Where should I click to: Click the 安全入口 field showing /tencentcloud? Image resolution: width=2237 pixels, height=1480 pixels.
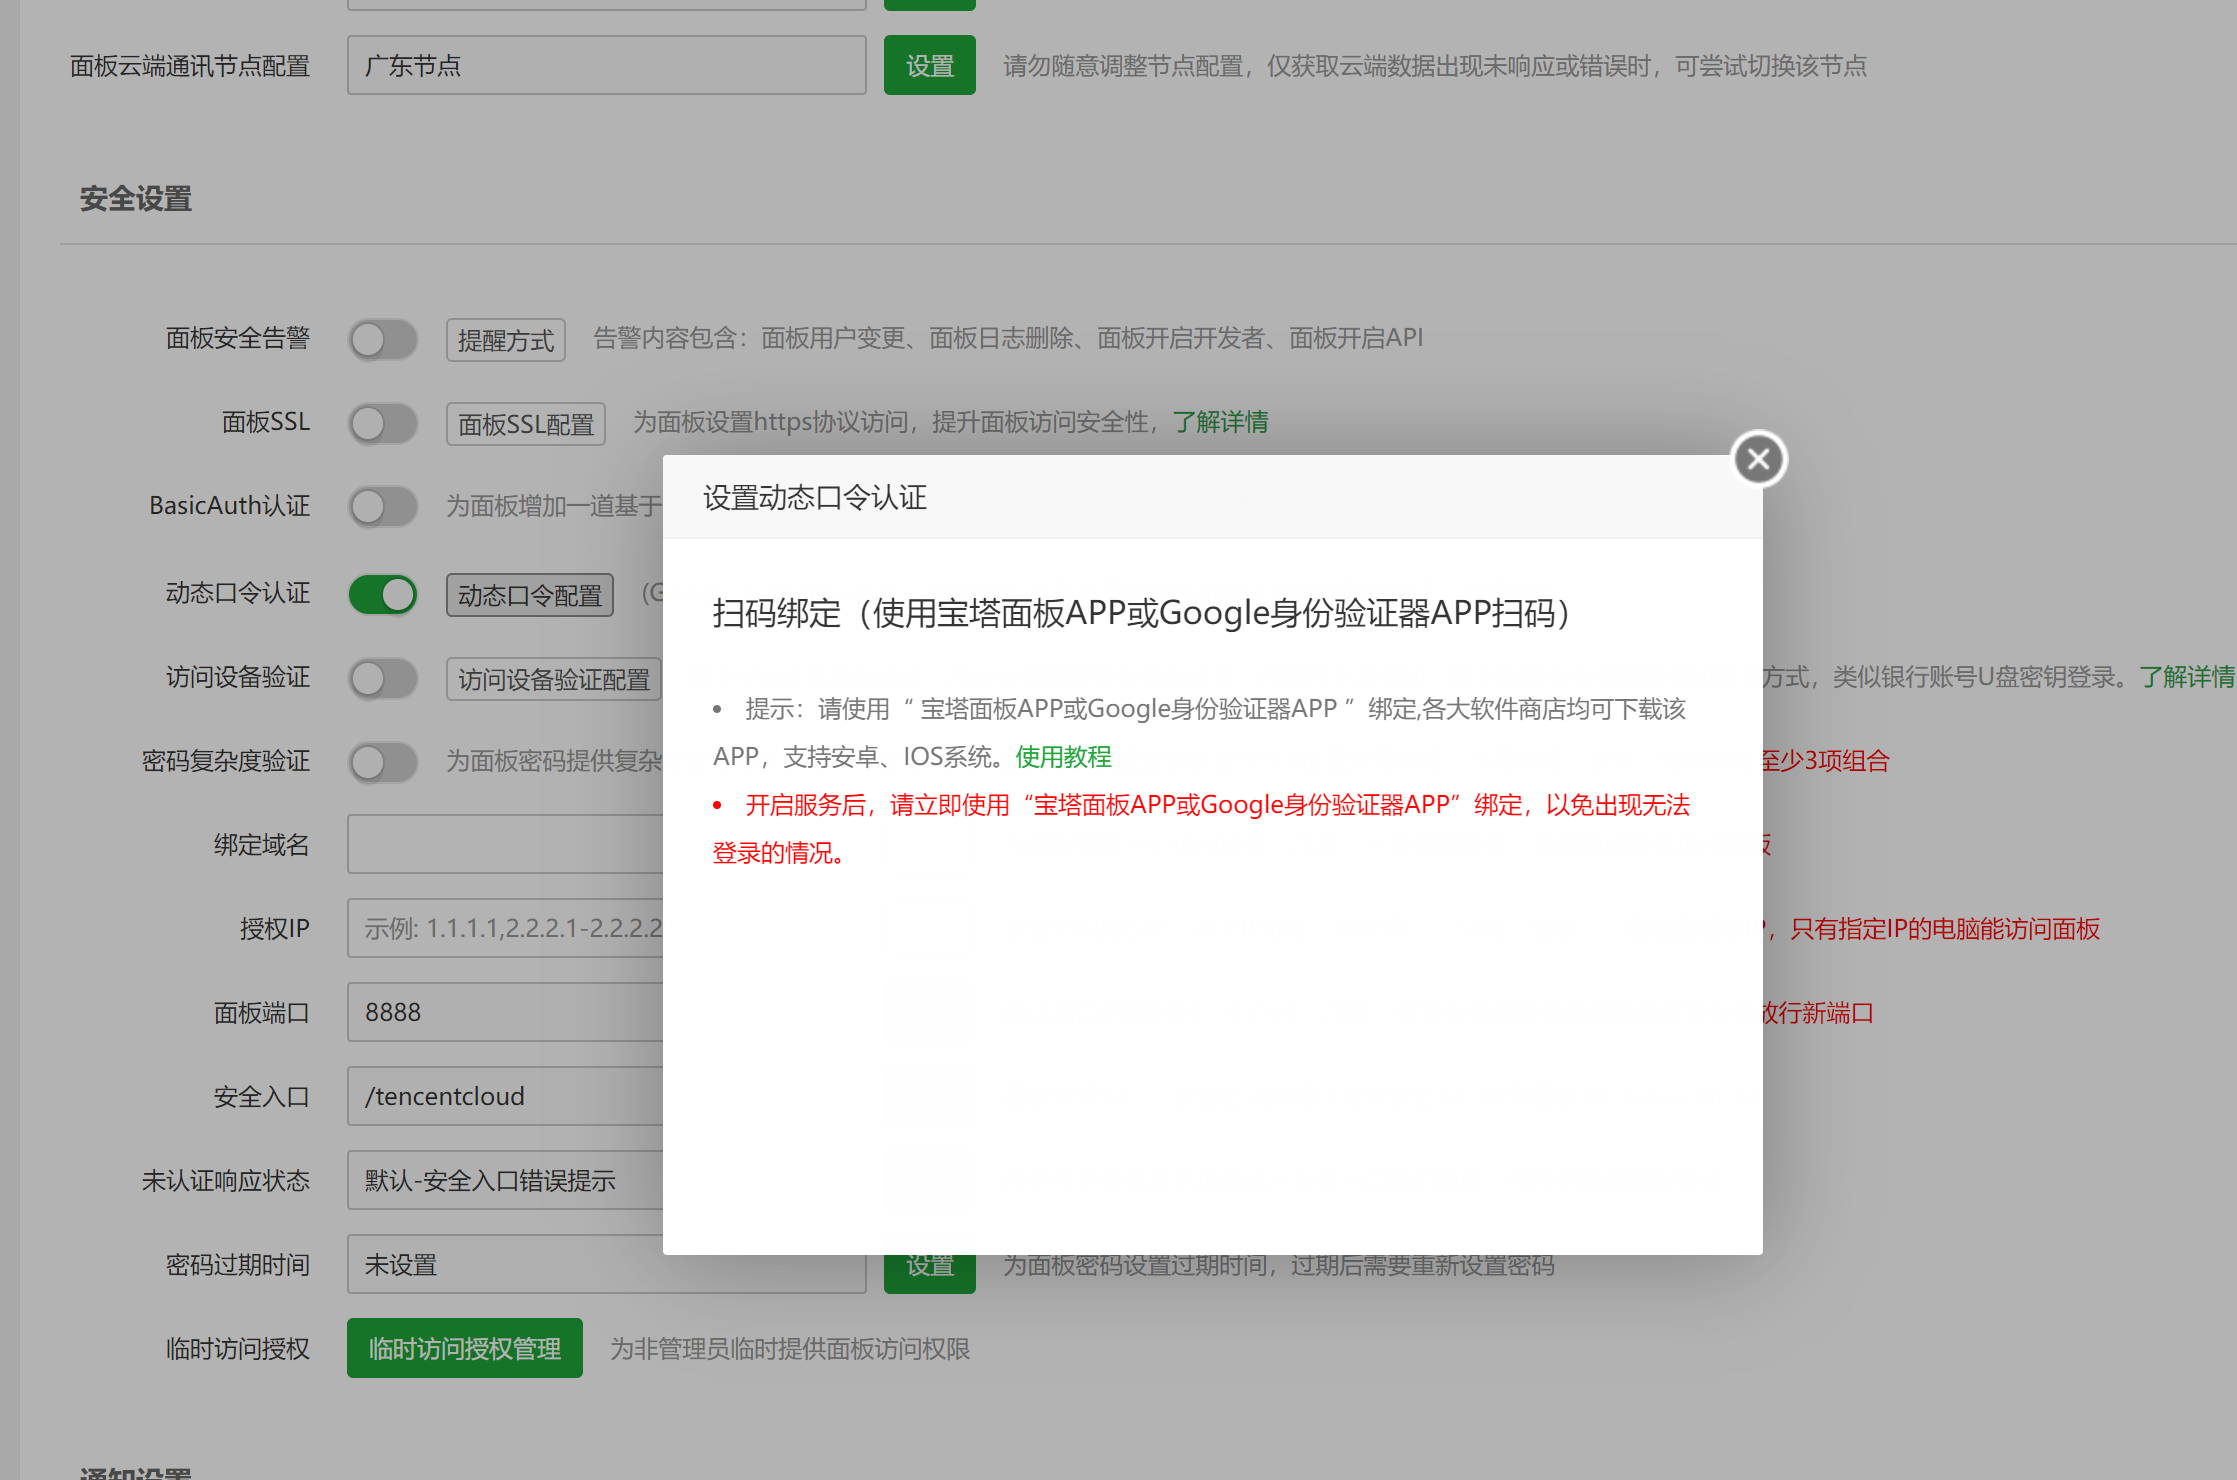coord(505,1096)
